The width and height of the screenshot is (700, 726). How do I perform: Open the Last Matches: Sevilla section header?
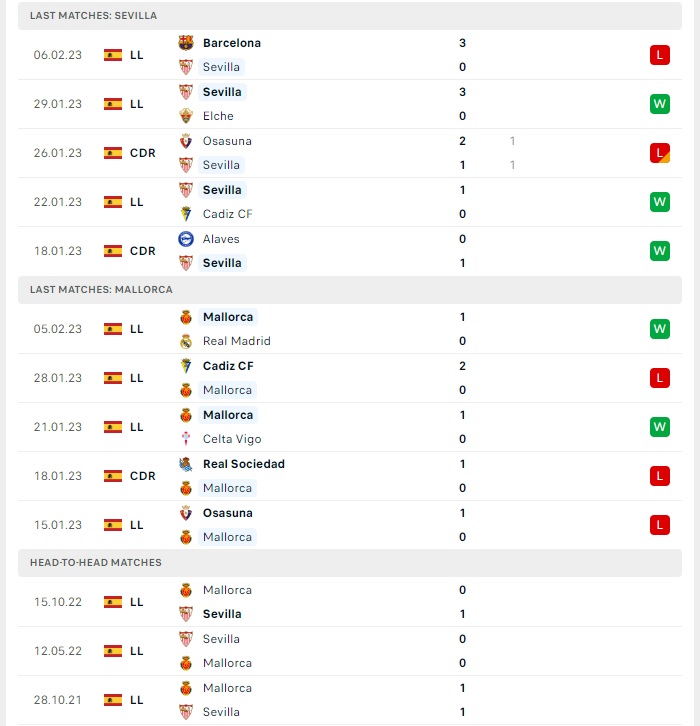(350, 16)
